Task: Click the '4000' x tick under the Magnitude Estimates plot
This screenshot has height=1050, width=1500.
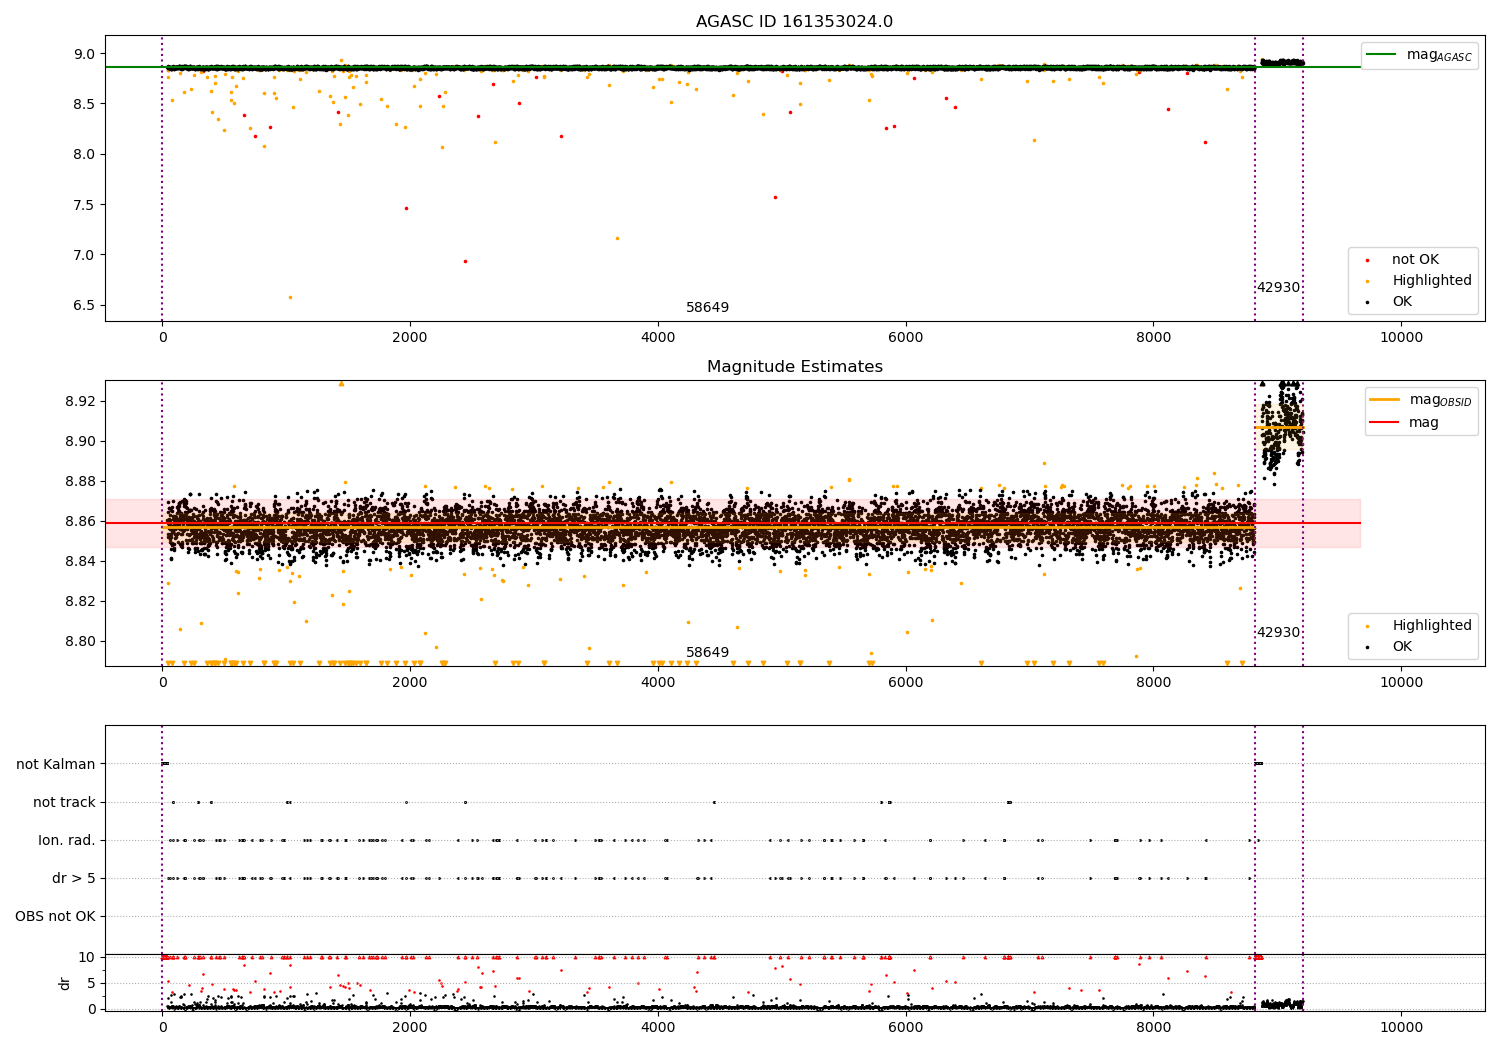Action: coord(658,683)
